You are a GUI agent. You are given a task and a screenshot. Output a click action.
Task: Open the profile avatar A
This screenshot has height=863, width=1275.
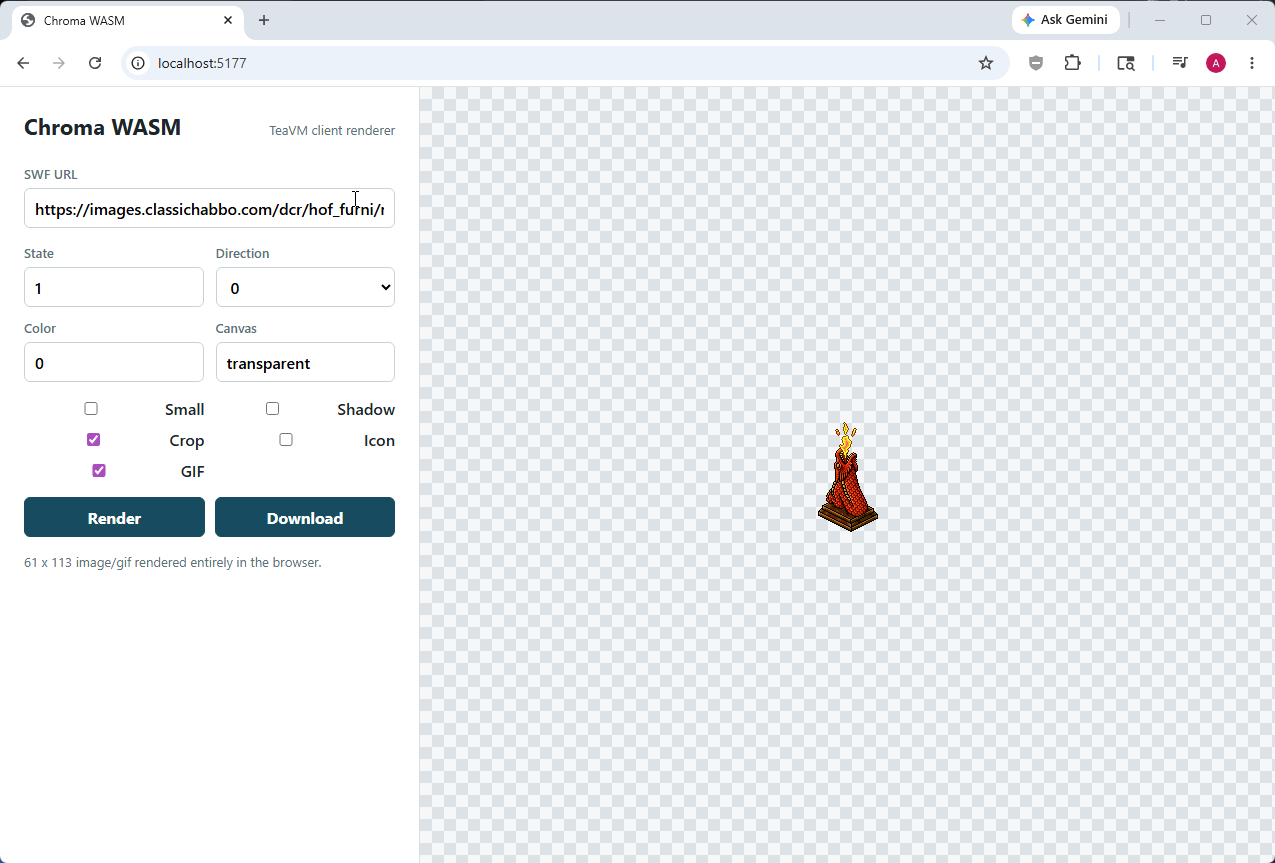pos(1216,63)
